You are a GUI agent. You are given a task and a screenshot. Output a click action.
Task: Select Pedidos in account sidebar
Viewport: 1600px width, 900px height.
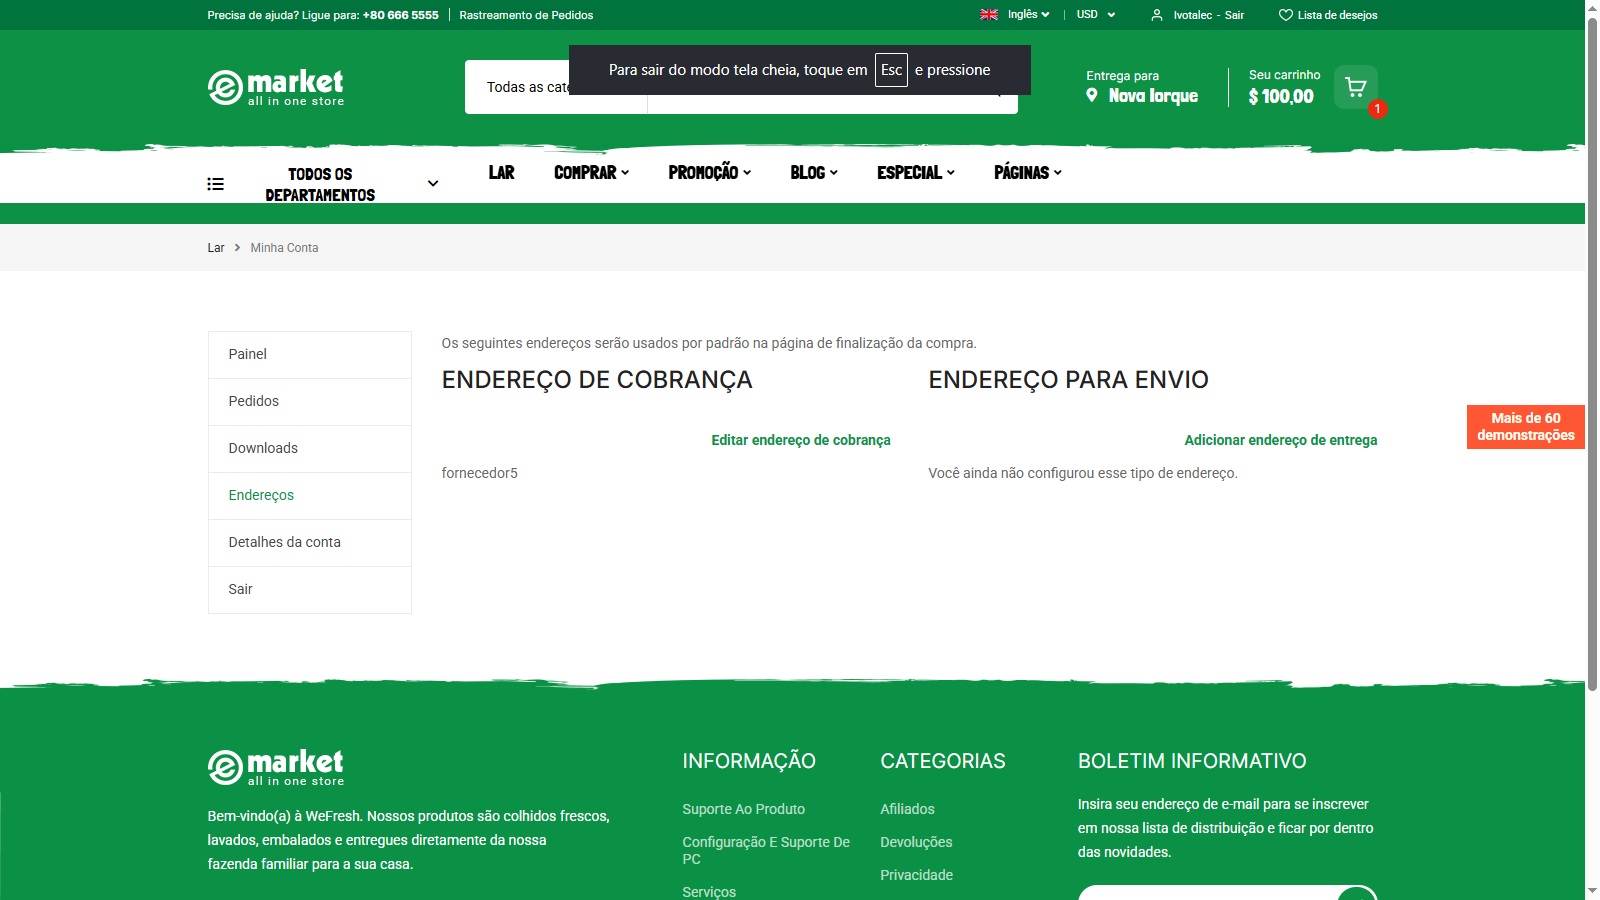(x=254, y=401)
